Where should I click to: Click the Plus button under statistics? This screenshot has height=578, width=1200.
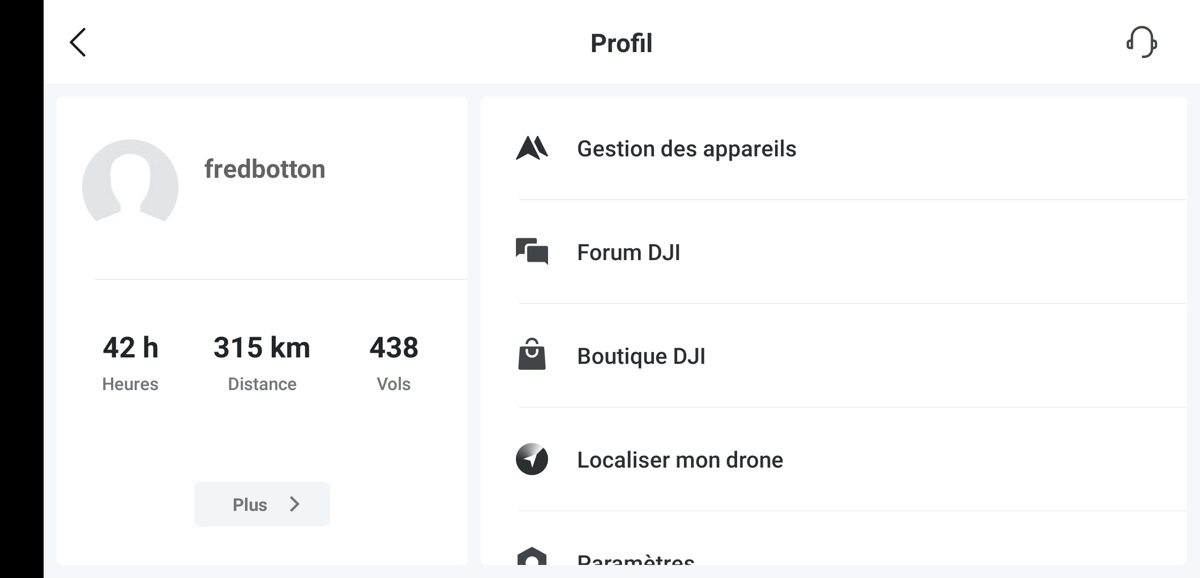click(262, 504)
